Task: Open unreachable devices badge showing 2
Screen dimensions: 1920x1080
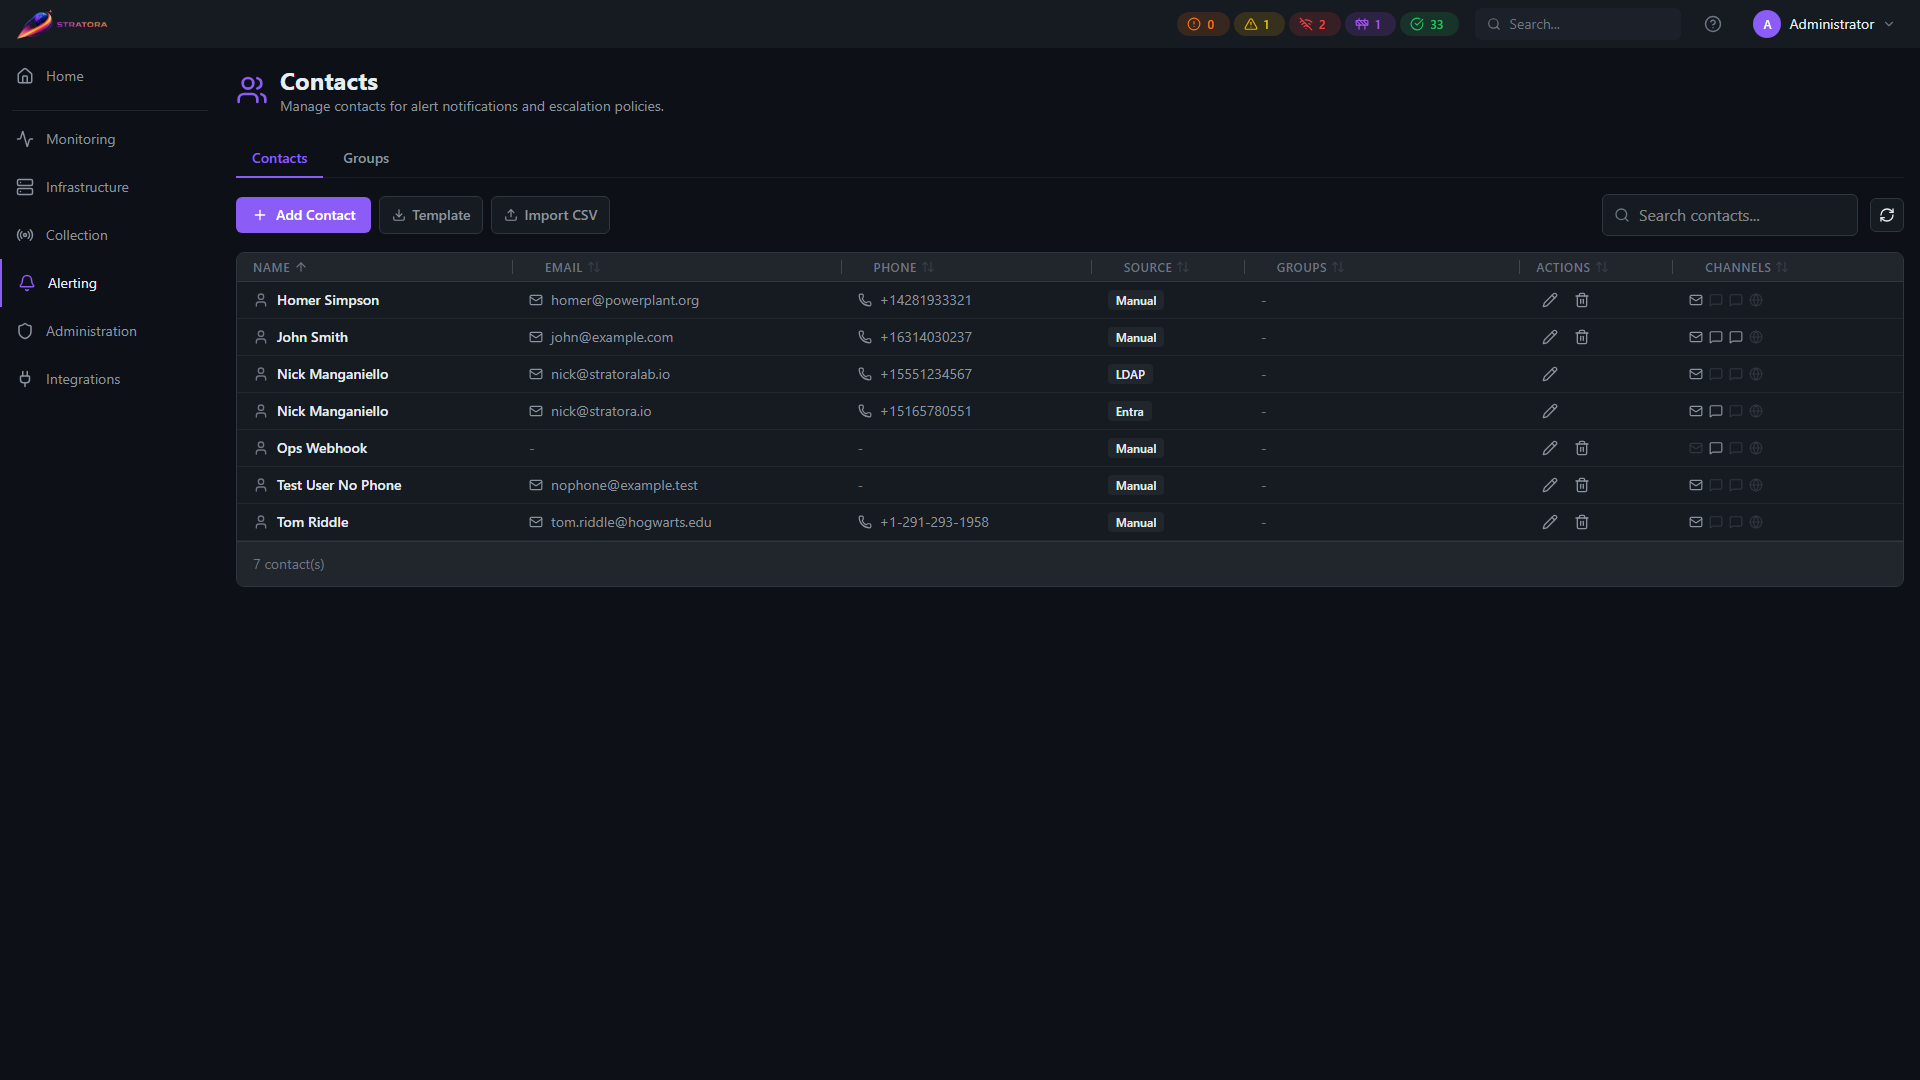Action: pyautogui.click(x=1314, y=24)
